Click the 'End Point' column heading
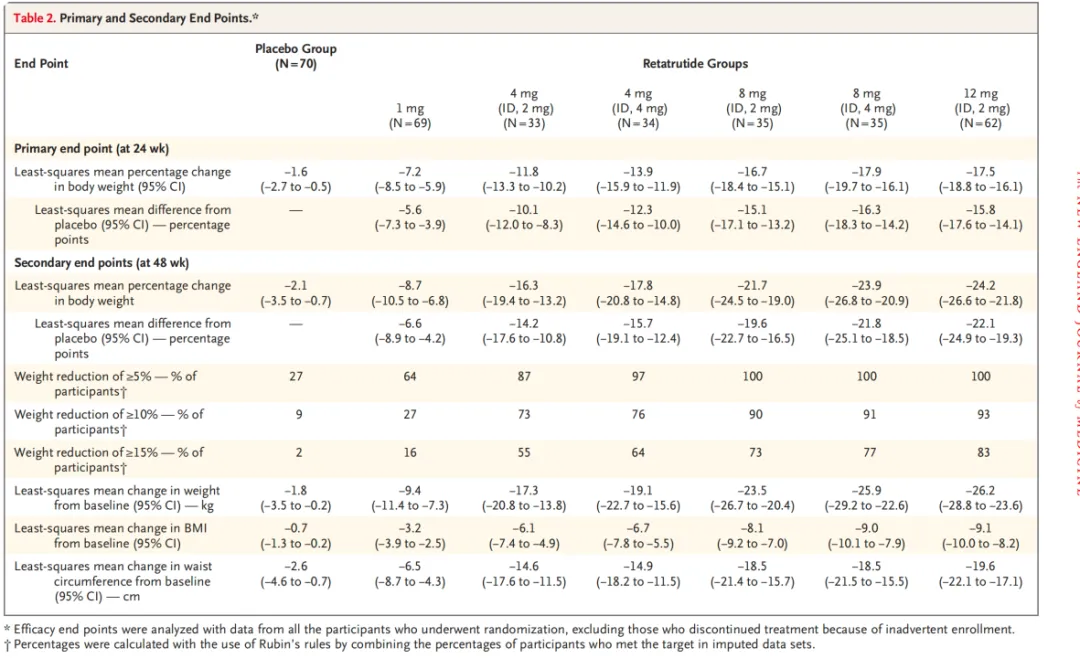The image size is (1080, 658). pyautogui.click(x=41, y=64)
